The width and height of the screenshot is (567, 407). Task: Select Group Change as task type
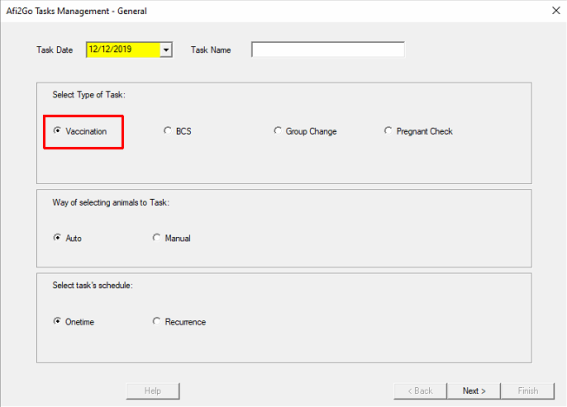coord(305,131)
